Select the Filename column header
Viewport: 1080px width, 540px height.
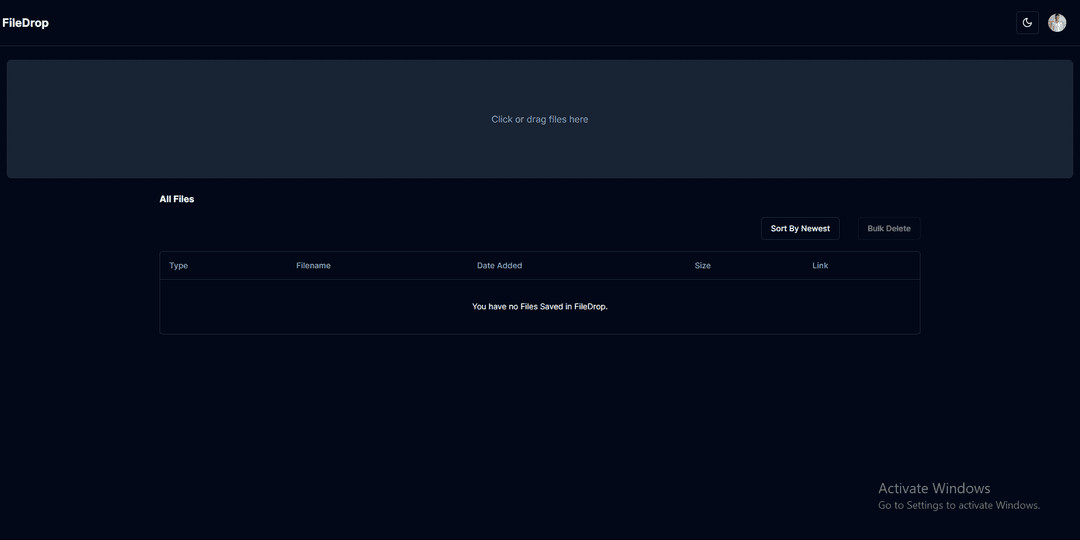click(x=313, y=266)
